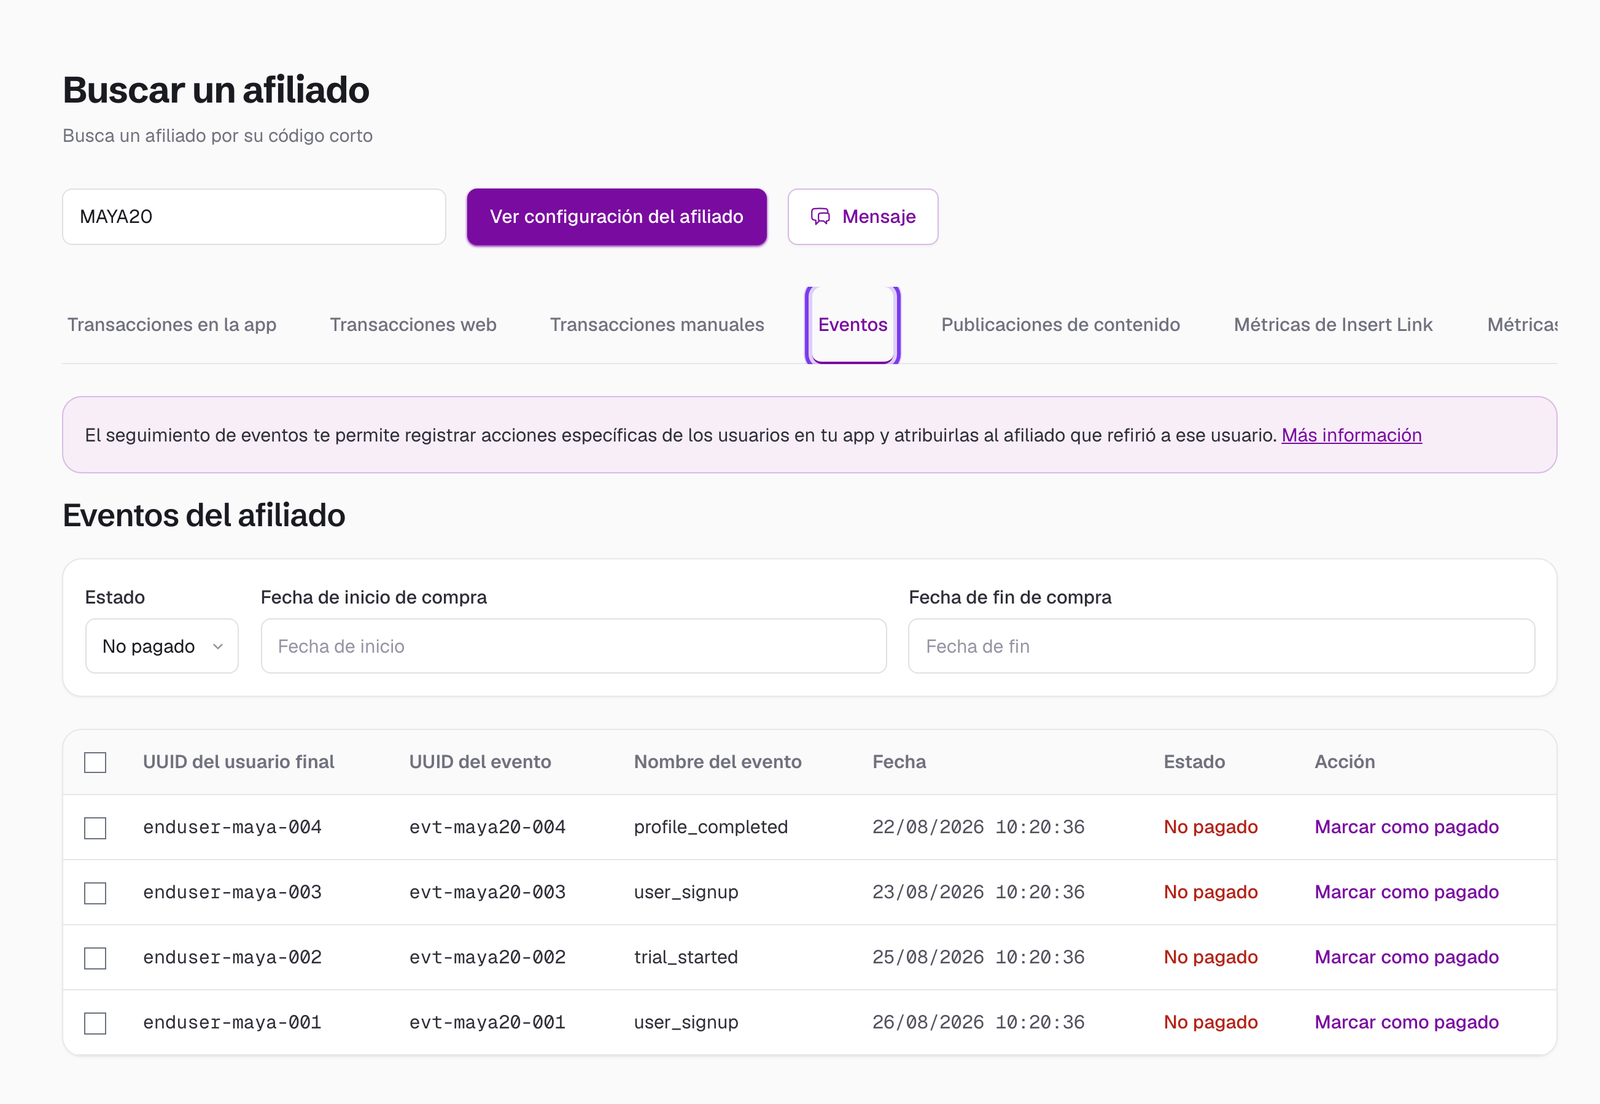The height and width of the screenshot is (1104, 1600).
Task: Tick the checkbox for enduser-maya-001
Action: (x=95, y=1023)
